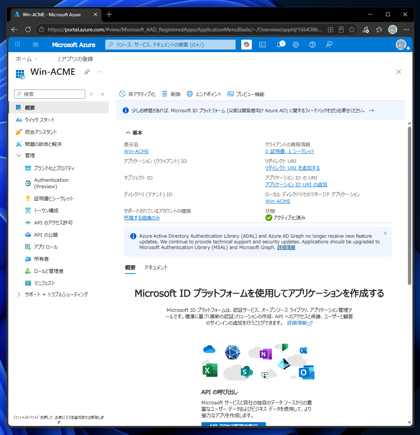420x435 pixels.
Task: Go back with browser back arrow
Action: [14, 30]
